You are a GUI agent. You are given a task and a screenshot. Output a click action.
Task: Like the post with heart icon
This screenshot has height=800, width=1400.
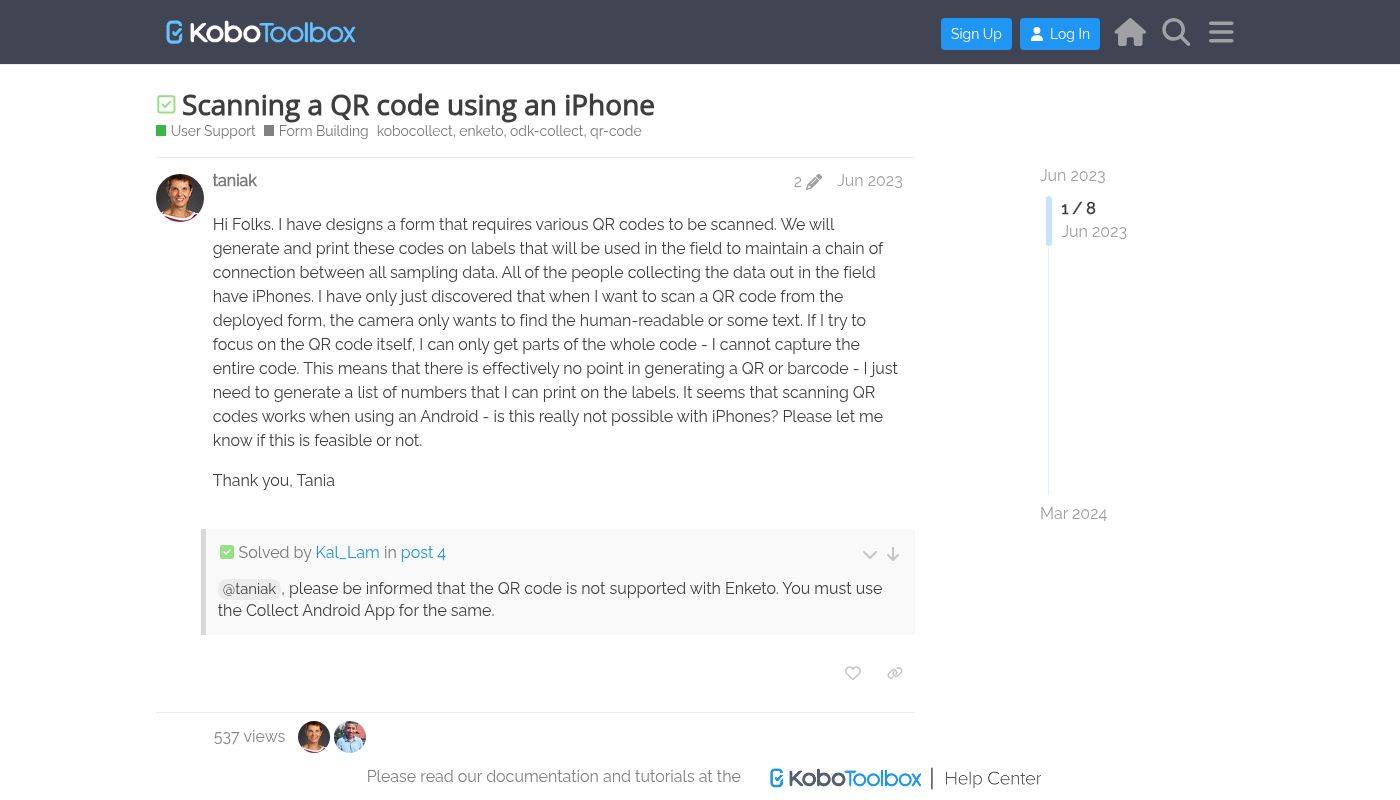tap(853, 674)
